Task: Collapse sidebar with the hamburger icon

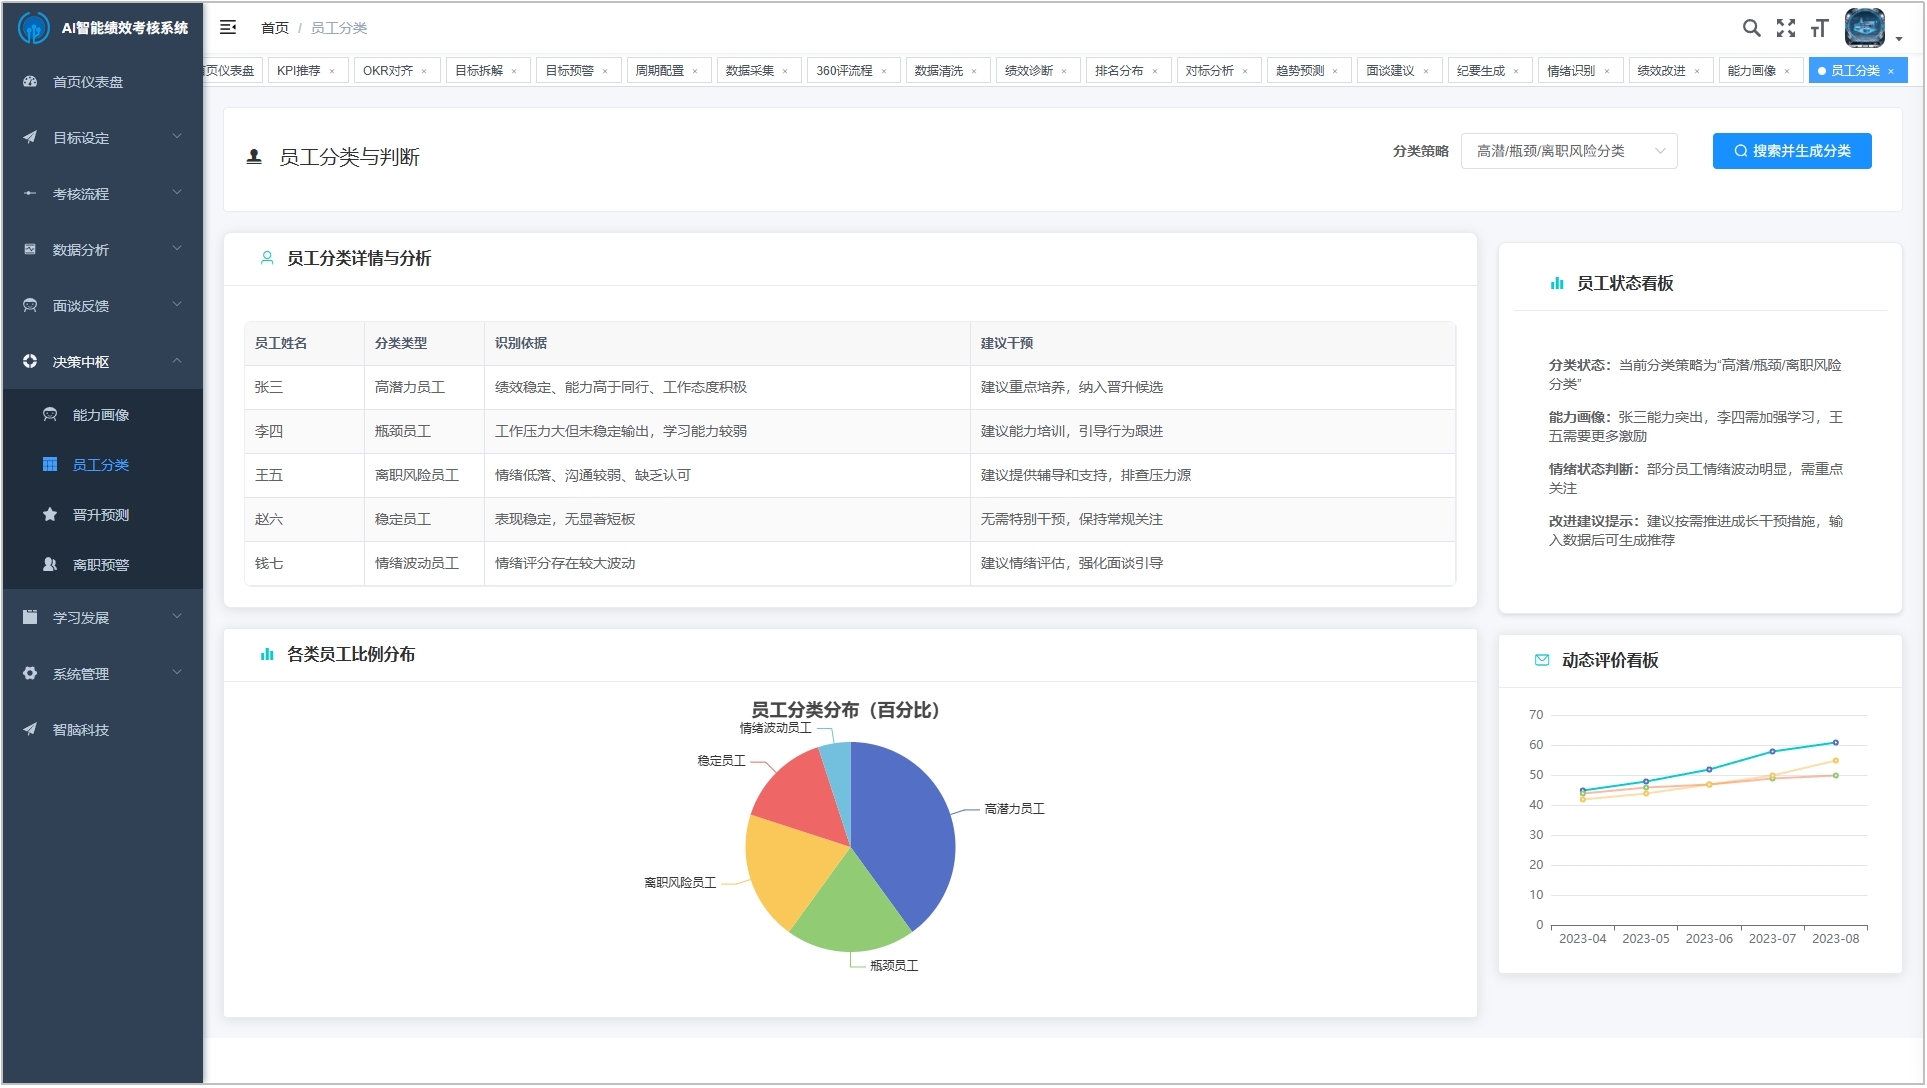Action: (x=228, y=28)
